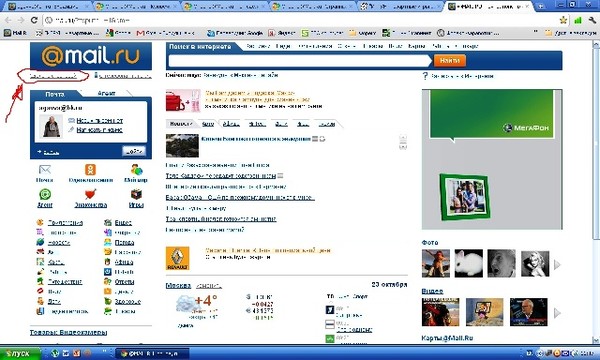This screenshot has height=360, width=600.
Task: Select the Почта tab in login box
Action: pyautogui.click(x=55, y=94)
